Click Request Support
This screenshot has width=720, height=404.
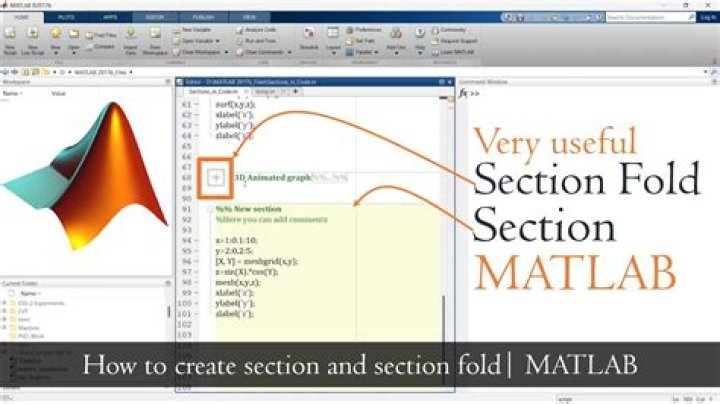pyautogui.click(x=455, y=41)
